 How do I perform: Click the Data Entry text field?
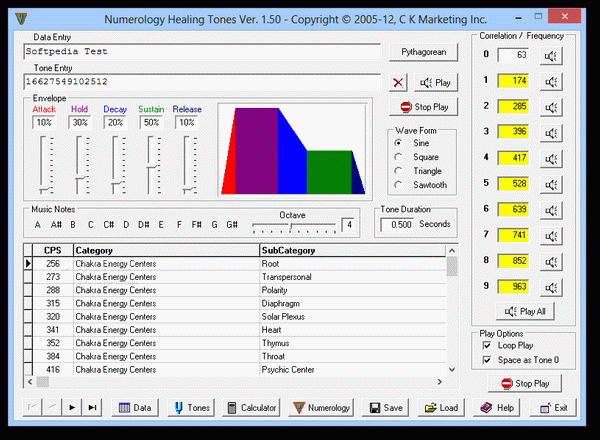tap(202, 52)
